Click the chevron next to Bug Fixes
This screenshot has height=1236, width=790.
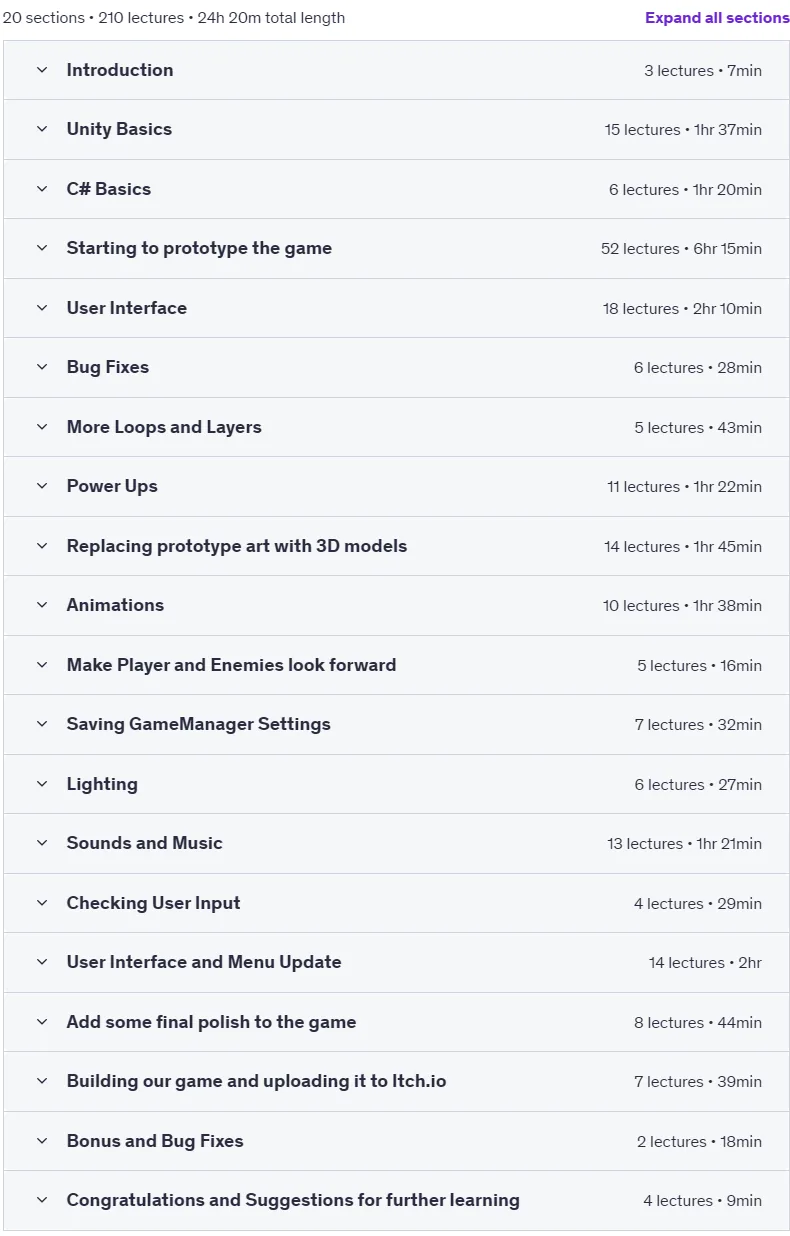(42, 367)
